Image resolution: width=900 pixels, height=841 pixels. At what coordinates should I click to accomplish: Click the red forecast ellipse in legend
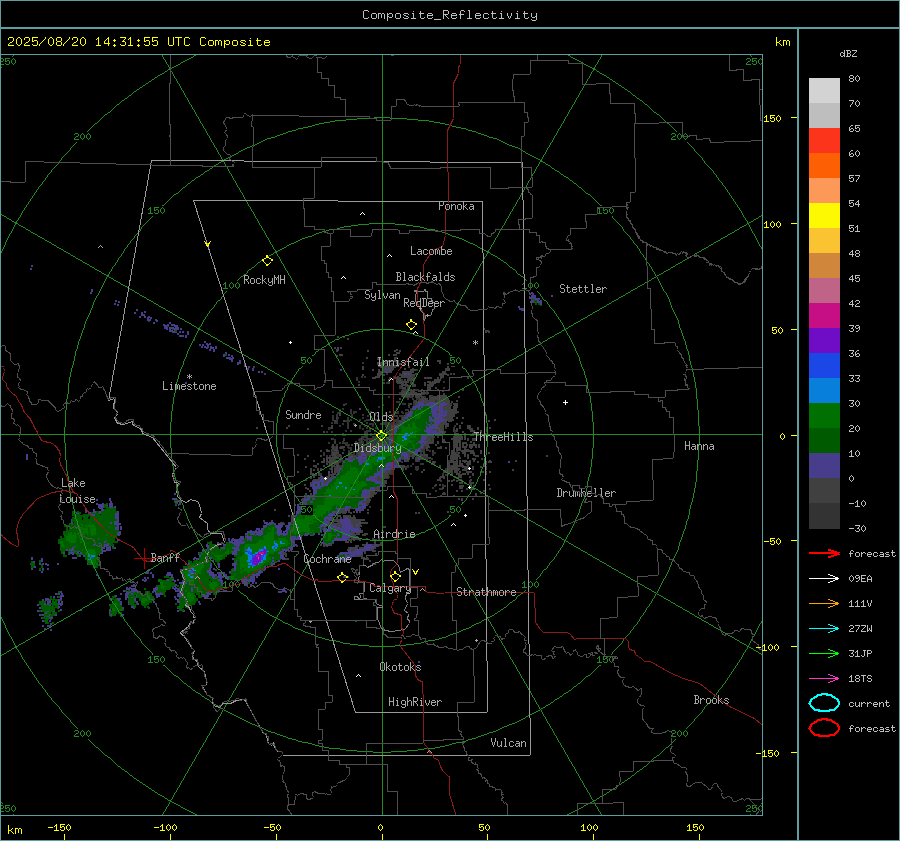[824, 728]
